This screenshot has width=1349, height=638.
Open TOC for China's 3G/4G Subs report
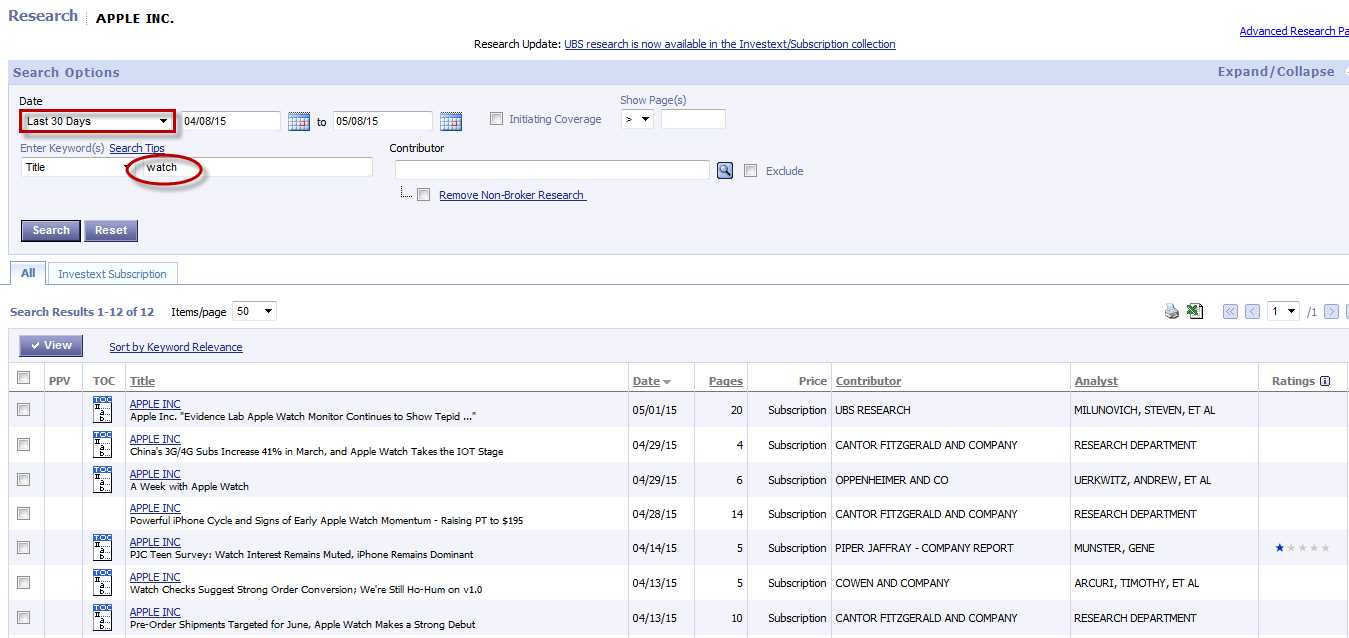coord(102,444)
